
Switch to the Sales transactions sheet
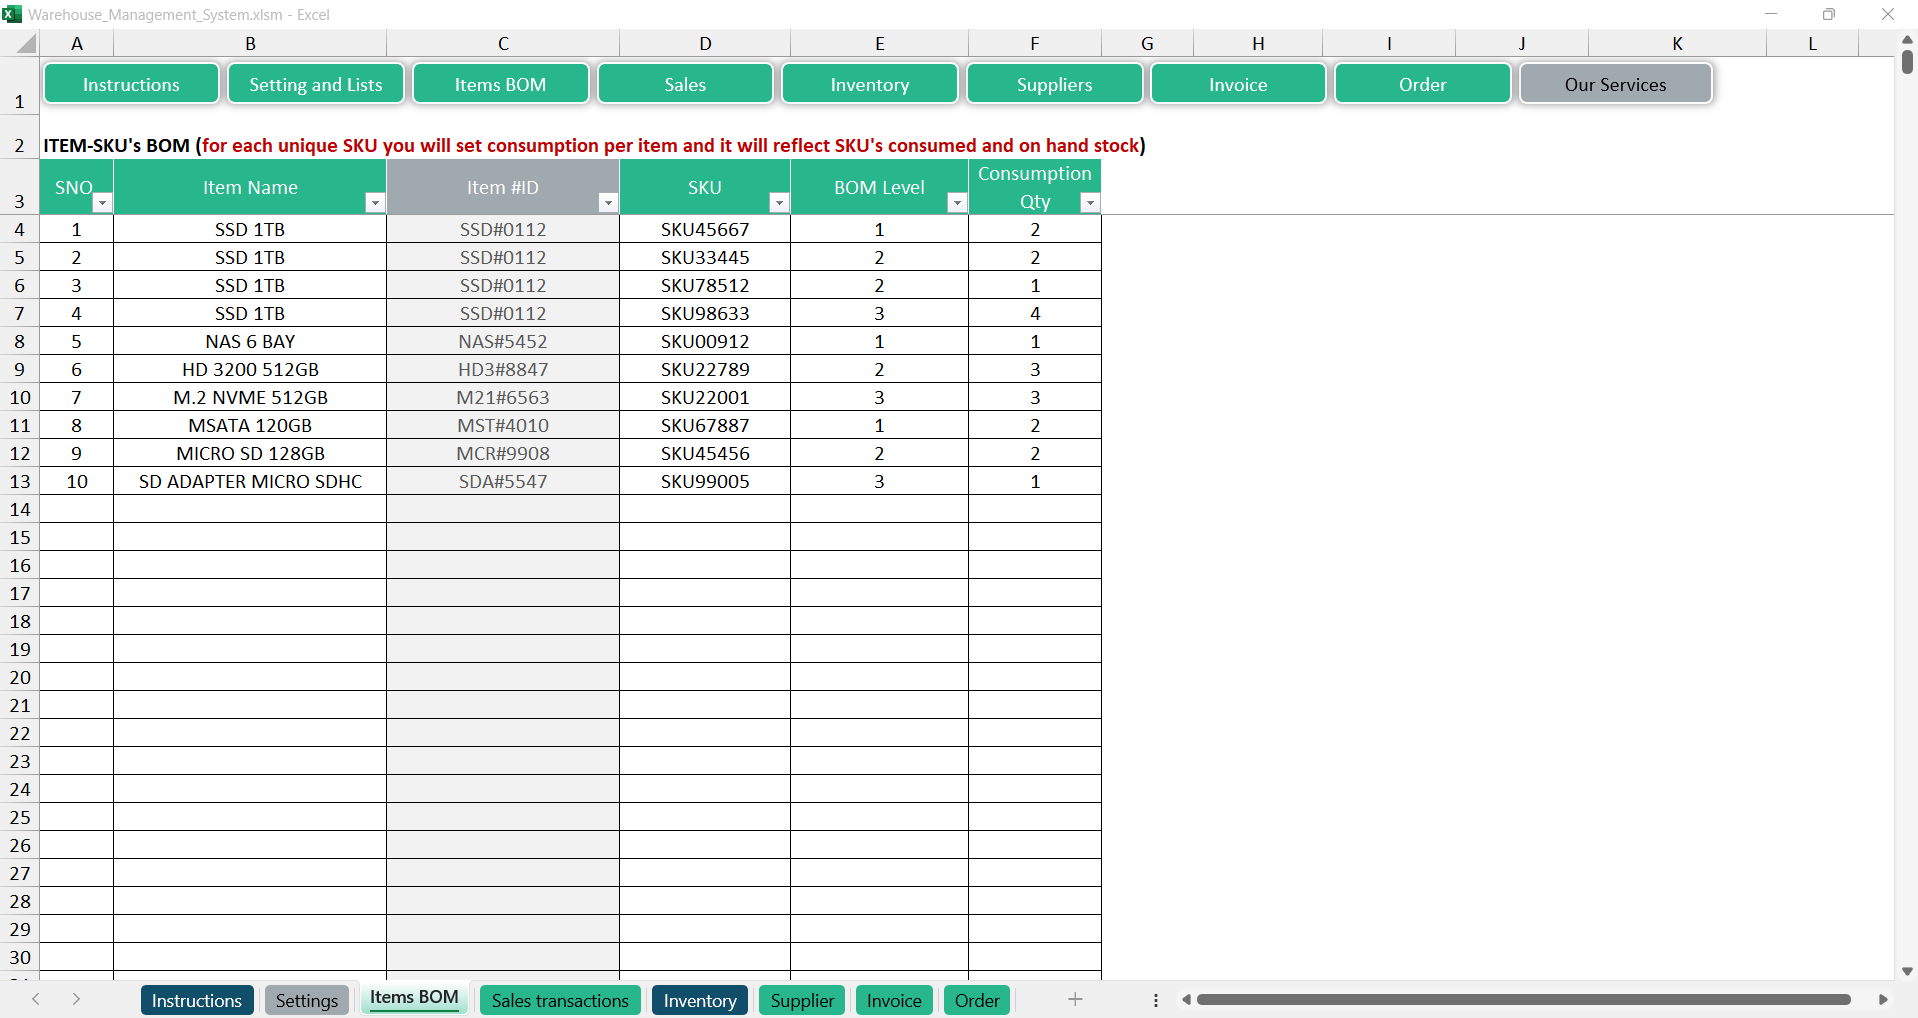click(x=560, y=1000)
